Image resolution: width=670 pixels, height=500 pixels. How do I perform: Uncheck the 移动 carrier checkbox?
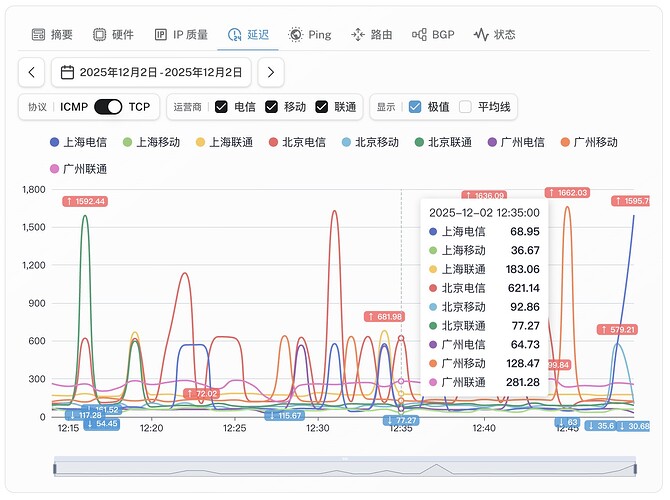(x=271, y=107)
